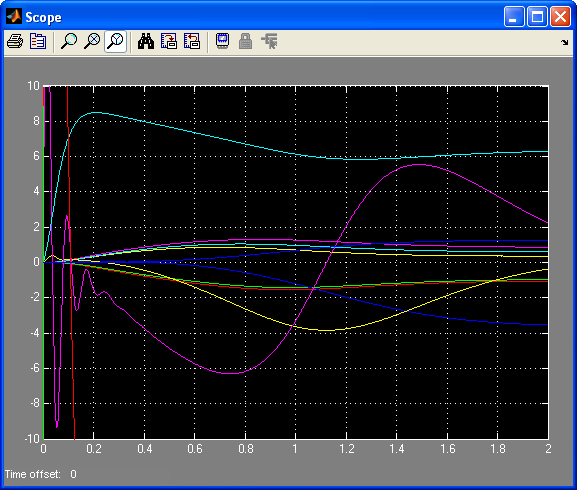Click the y-axis label '-10'
577x490 pixels.
32,439
